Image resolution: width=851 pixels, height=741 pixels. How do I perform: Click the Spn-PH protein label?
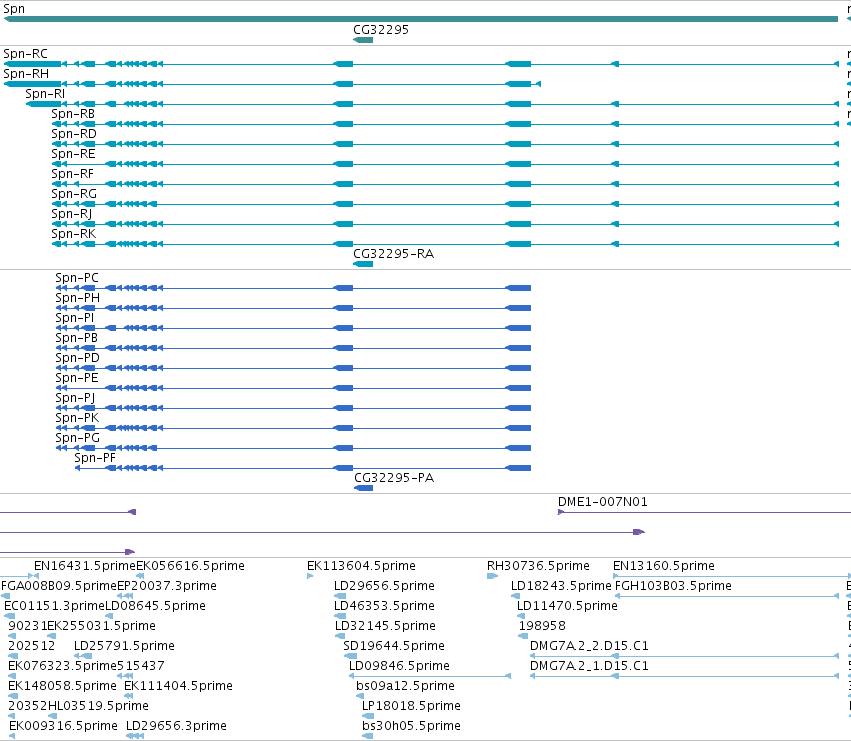[78, 298]
